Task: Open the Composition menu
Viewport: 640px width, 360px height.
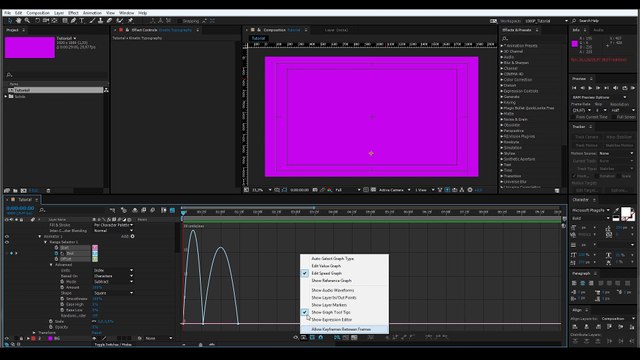Action: [x=38, y=13]
